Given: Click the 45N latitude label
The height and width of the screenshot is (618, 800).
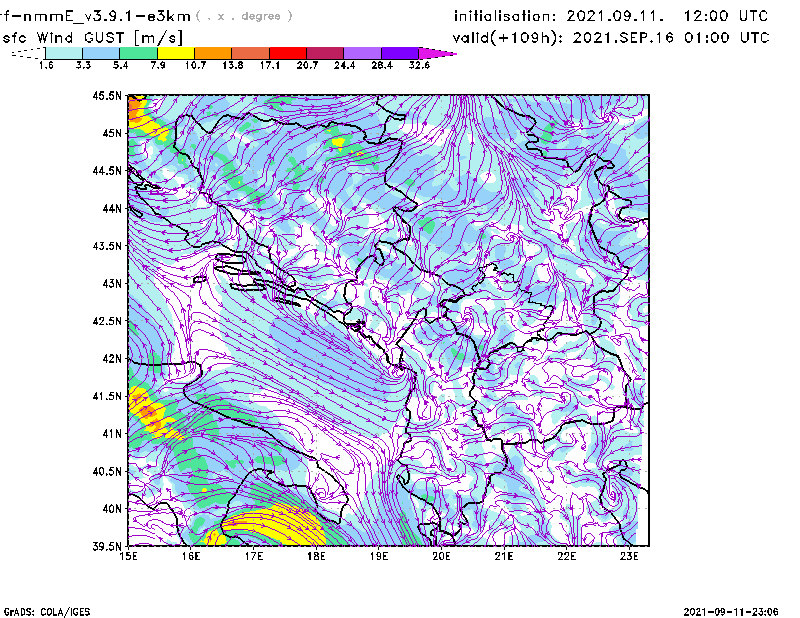Looking at the screenshot, I should click(112, 133).
